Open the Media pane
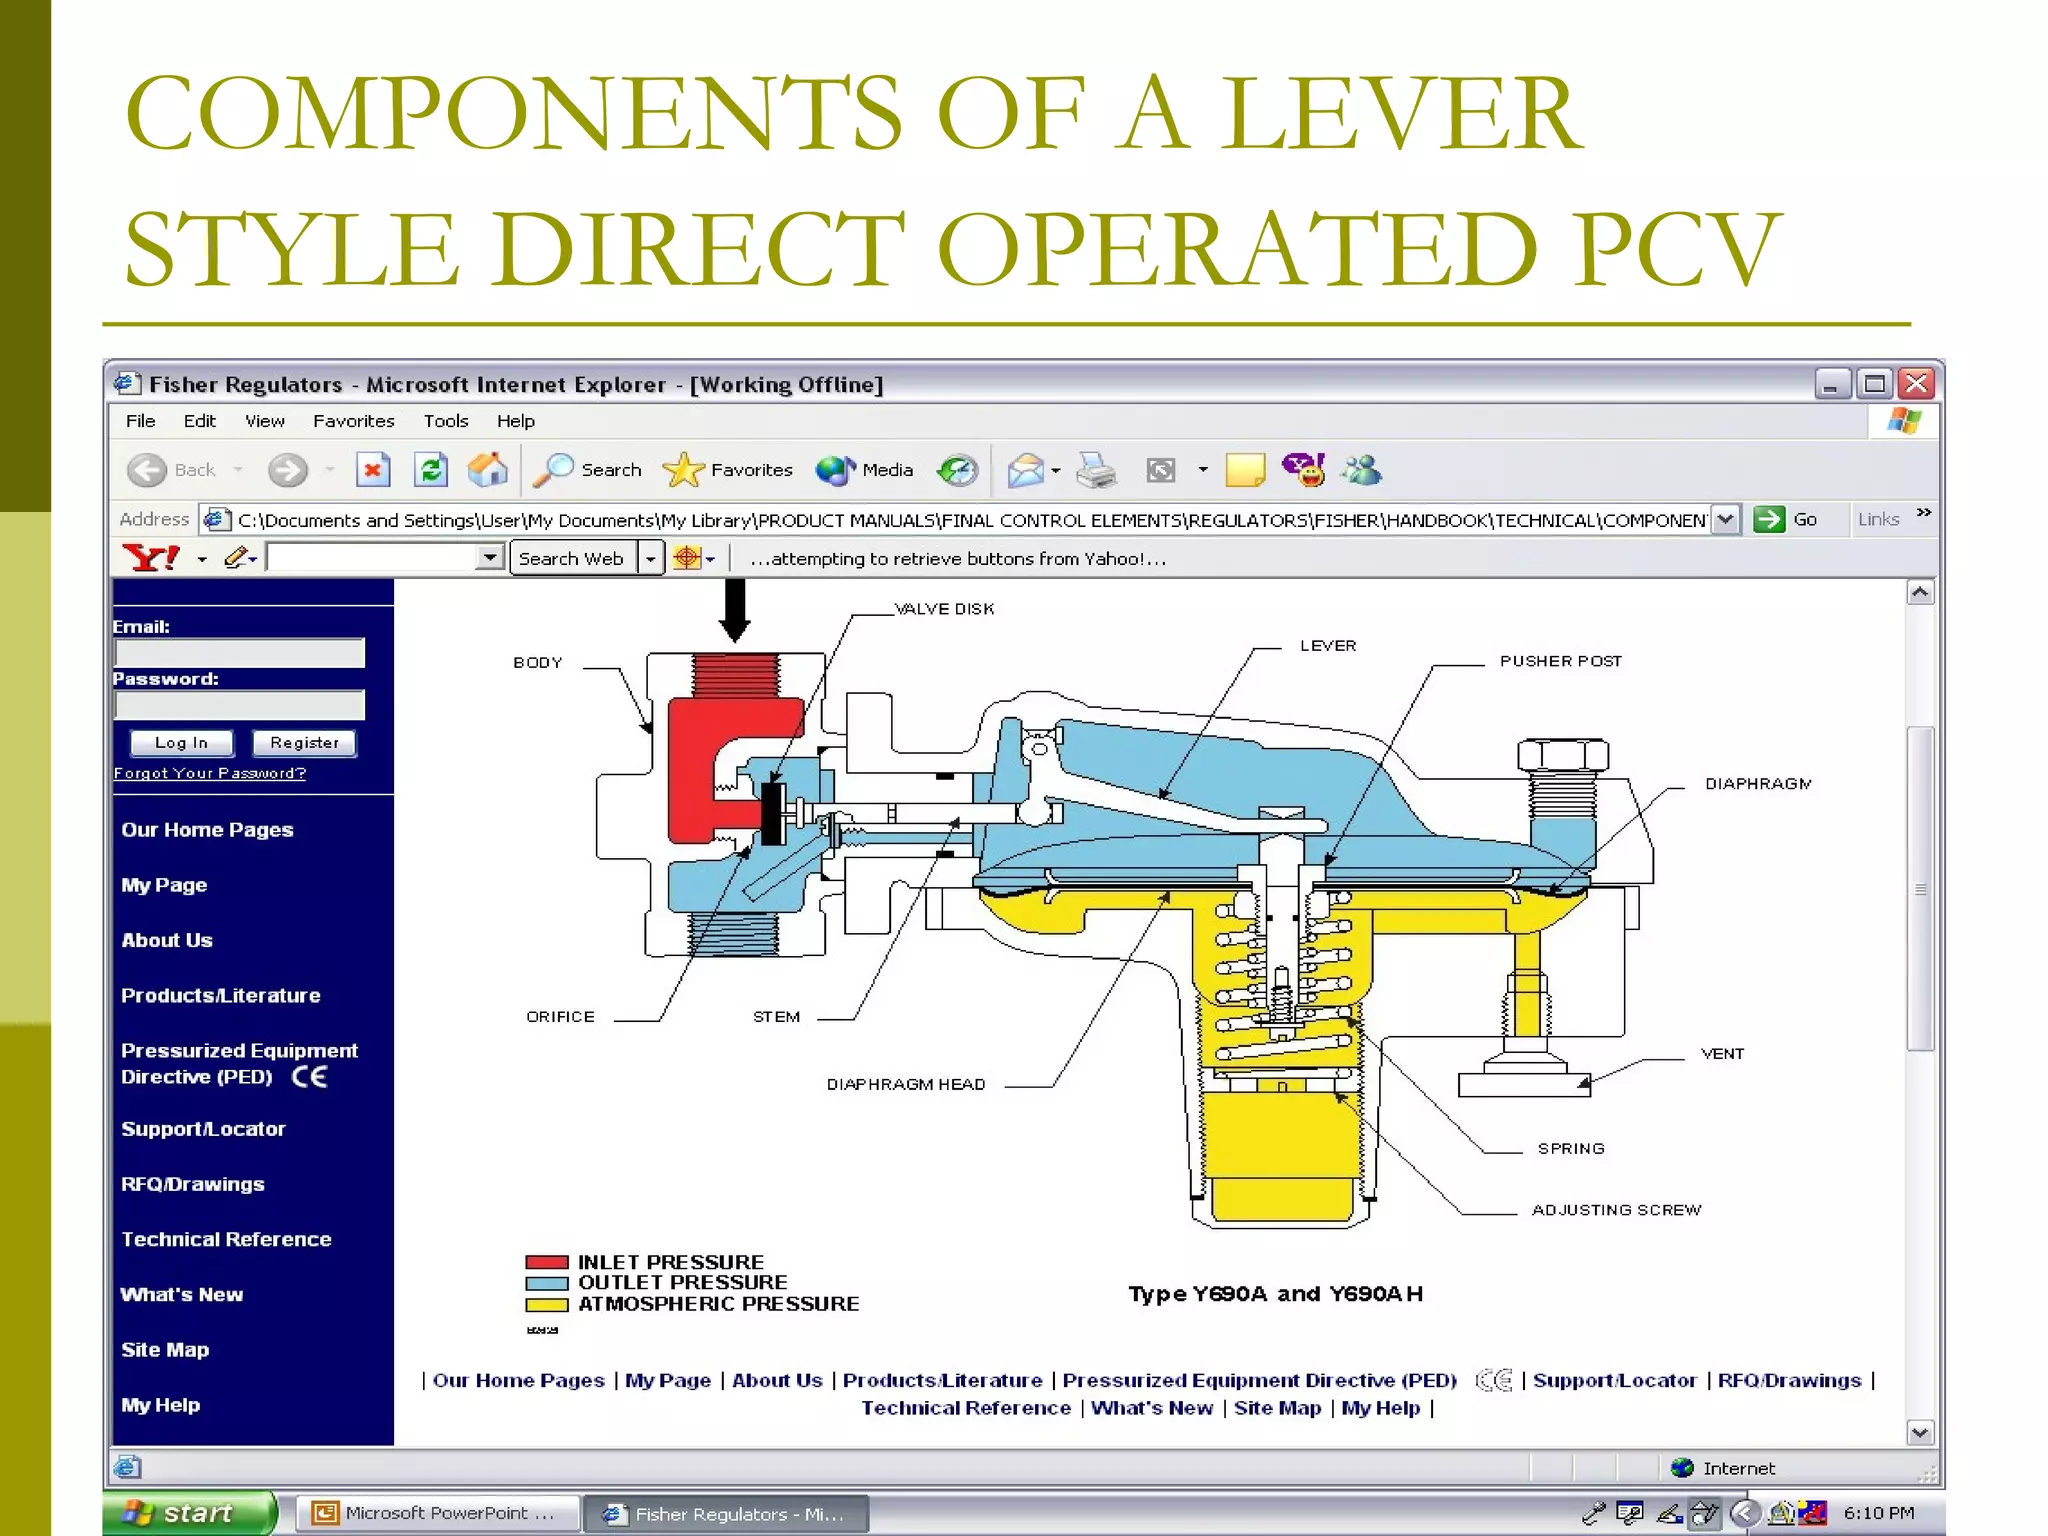2048x1536 pixels. [864, 470]
